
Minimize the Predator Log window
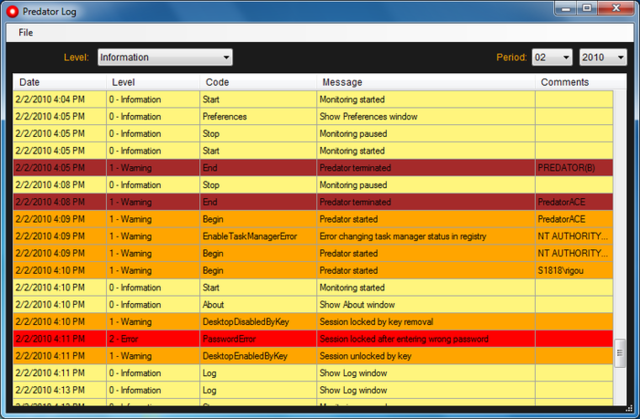565,9
